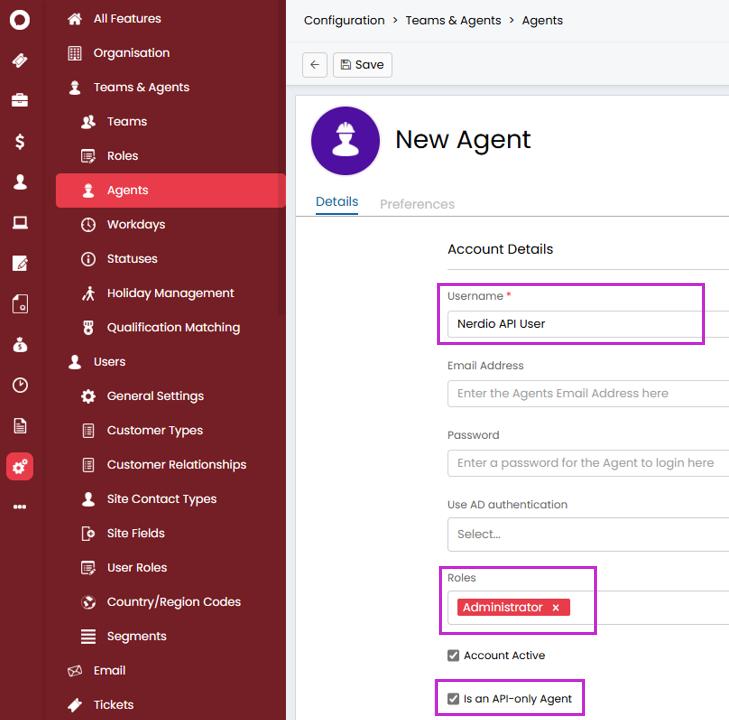Image resolution: width=729 pixels, height=720 pixels.
Task: Open the briefcase icon in left rail
Action: 20,100
